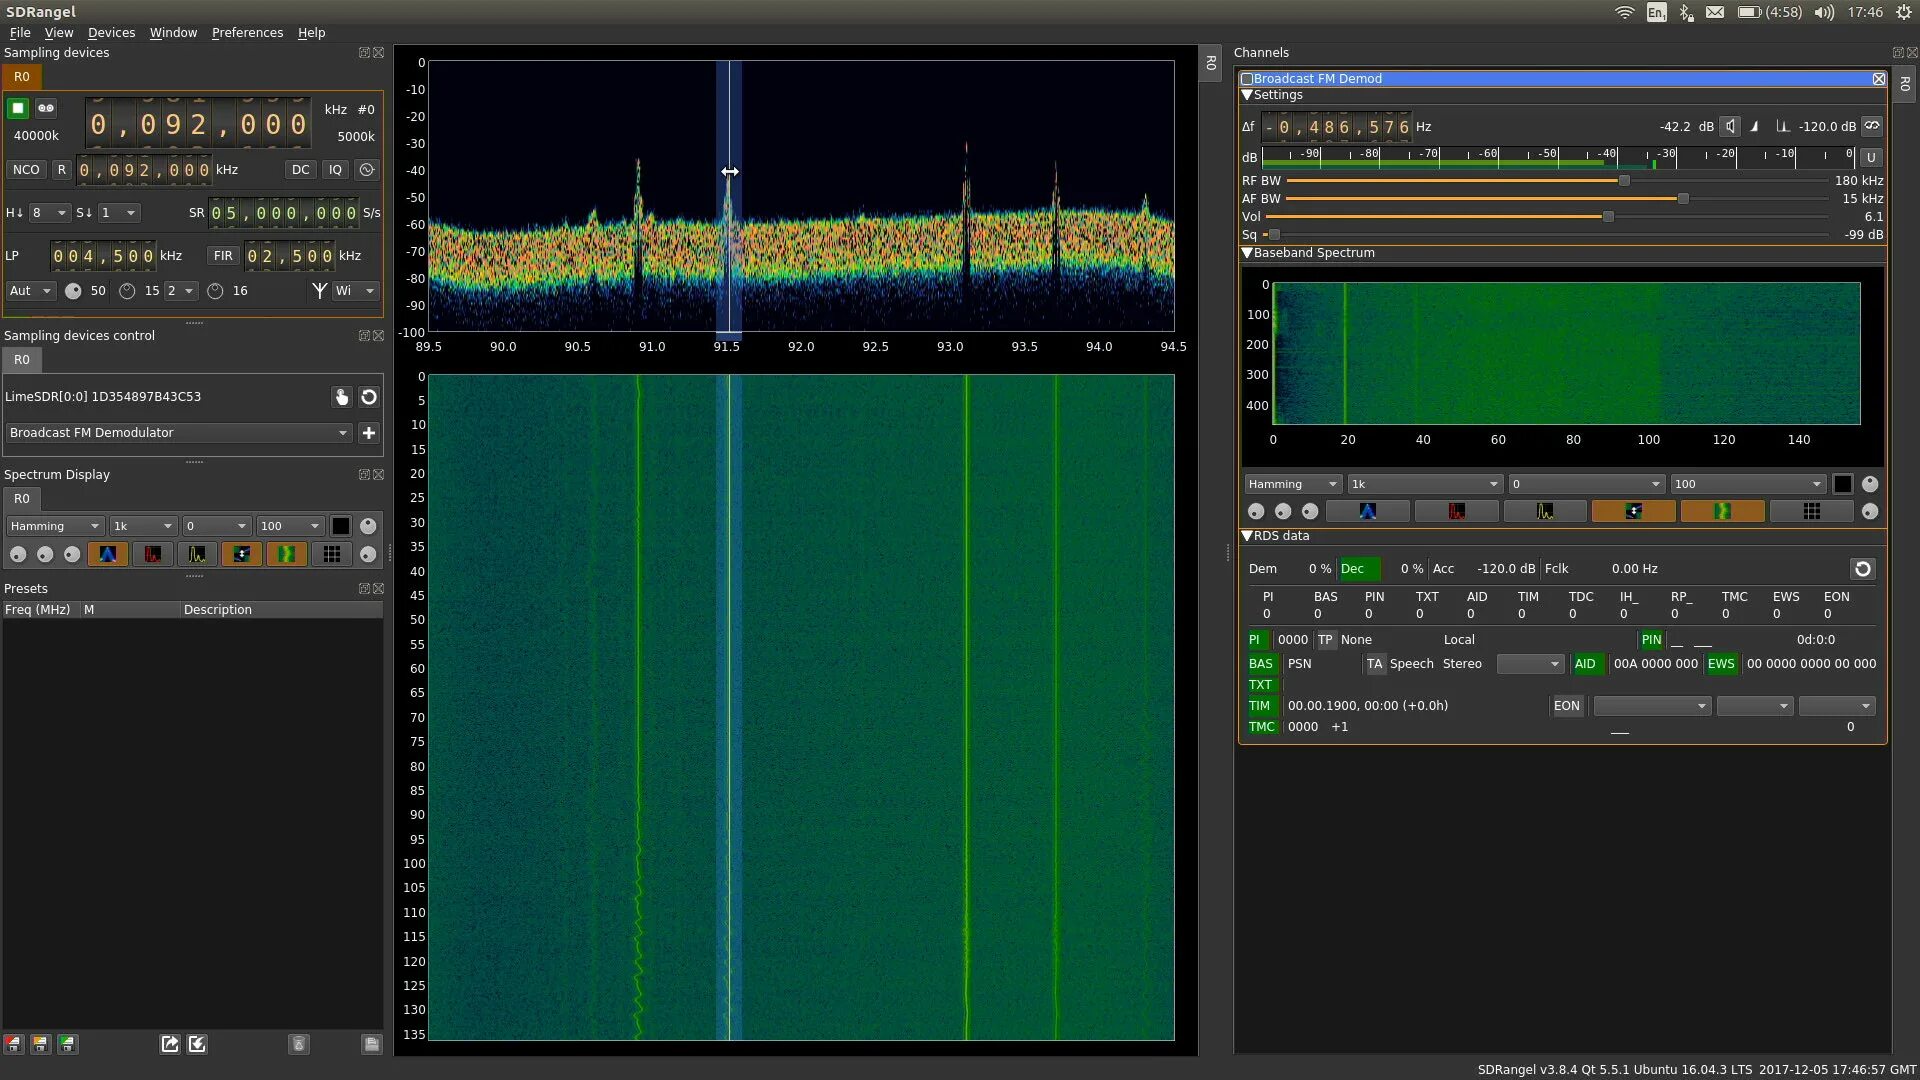Click the RDS reset circular arrow icon
The image size is (1920, 1080).
pyautogui.click(x=1863, y=569)
